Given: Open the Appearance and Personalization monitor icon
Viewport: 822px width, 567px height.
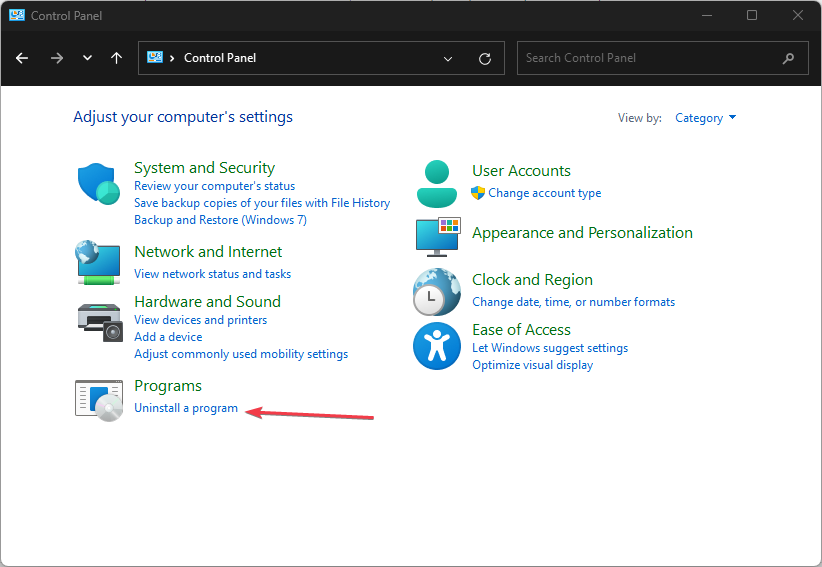Looking at the screenshot, I should click(438, 237).
